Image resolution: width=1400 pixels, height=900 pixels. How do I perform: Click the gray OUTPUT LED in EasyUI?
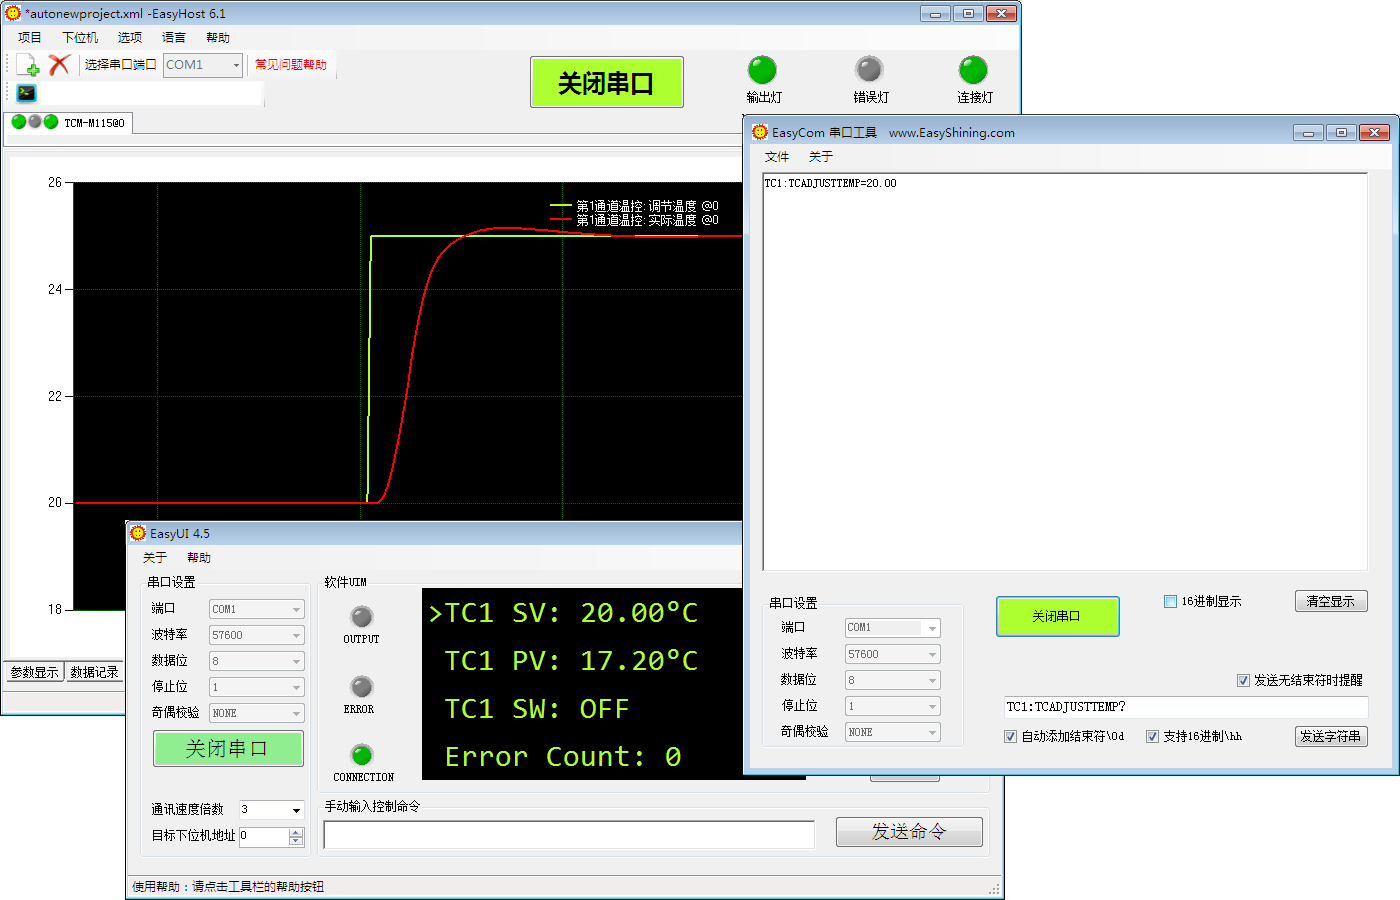coord(362,617)
